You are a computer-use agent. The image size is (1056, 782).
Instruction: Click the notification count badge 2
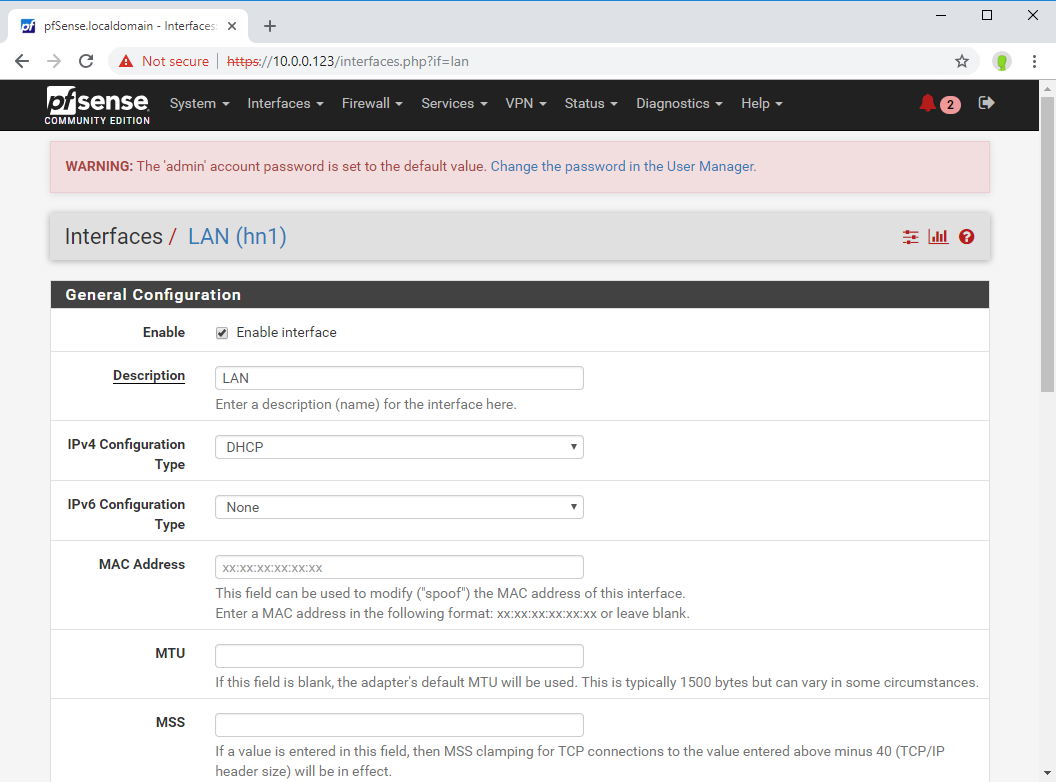coord(950,104)
